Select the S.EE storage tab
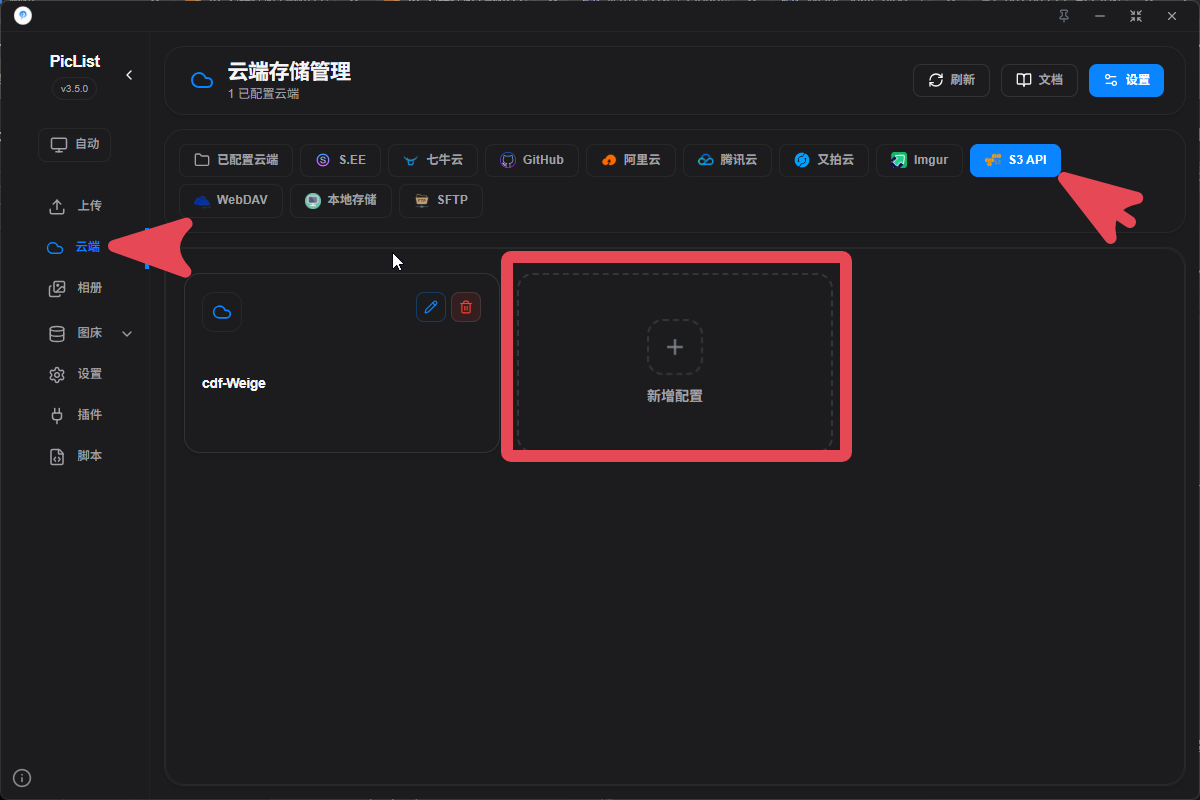This screenshot has width=1200, height=800. pyautogui.click(x=341, y=160)
